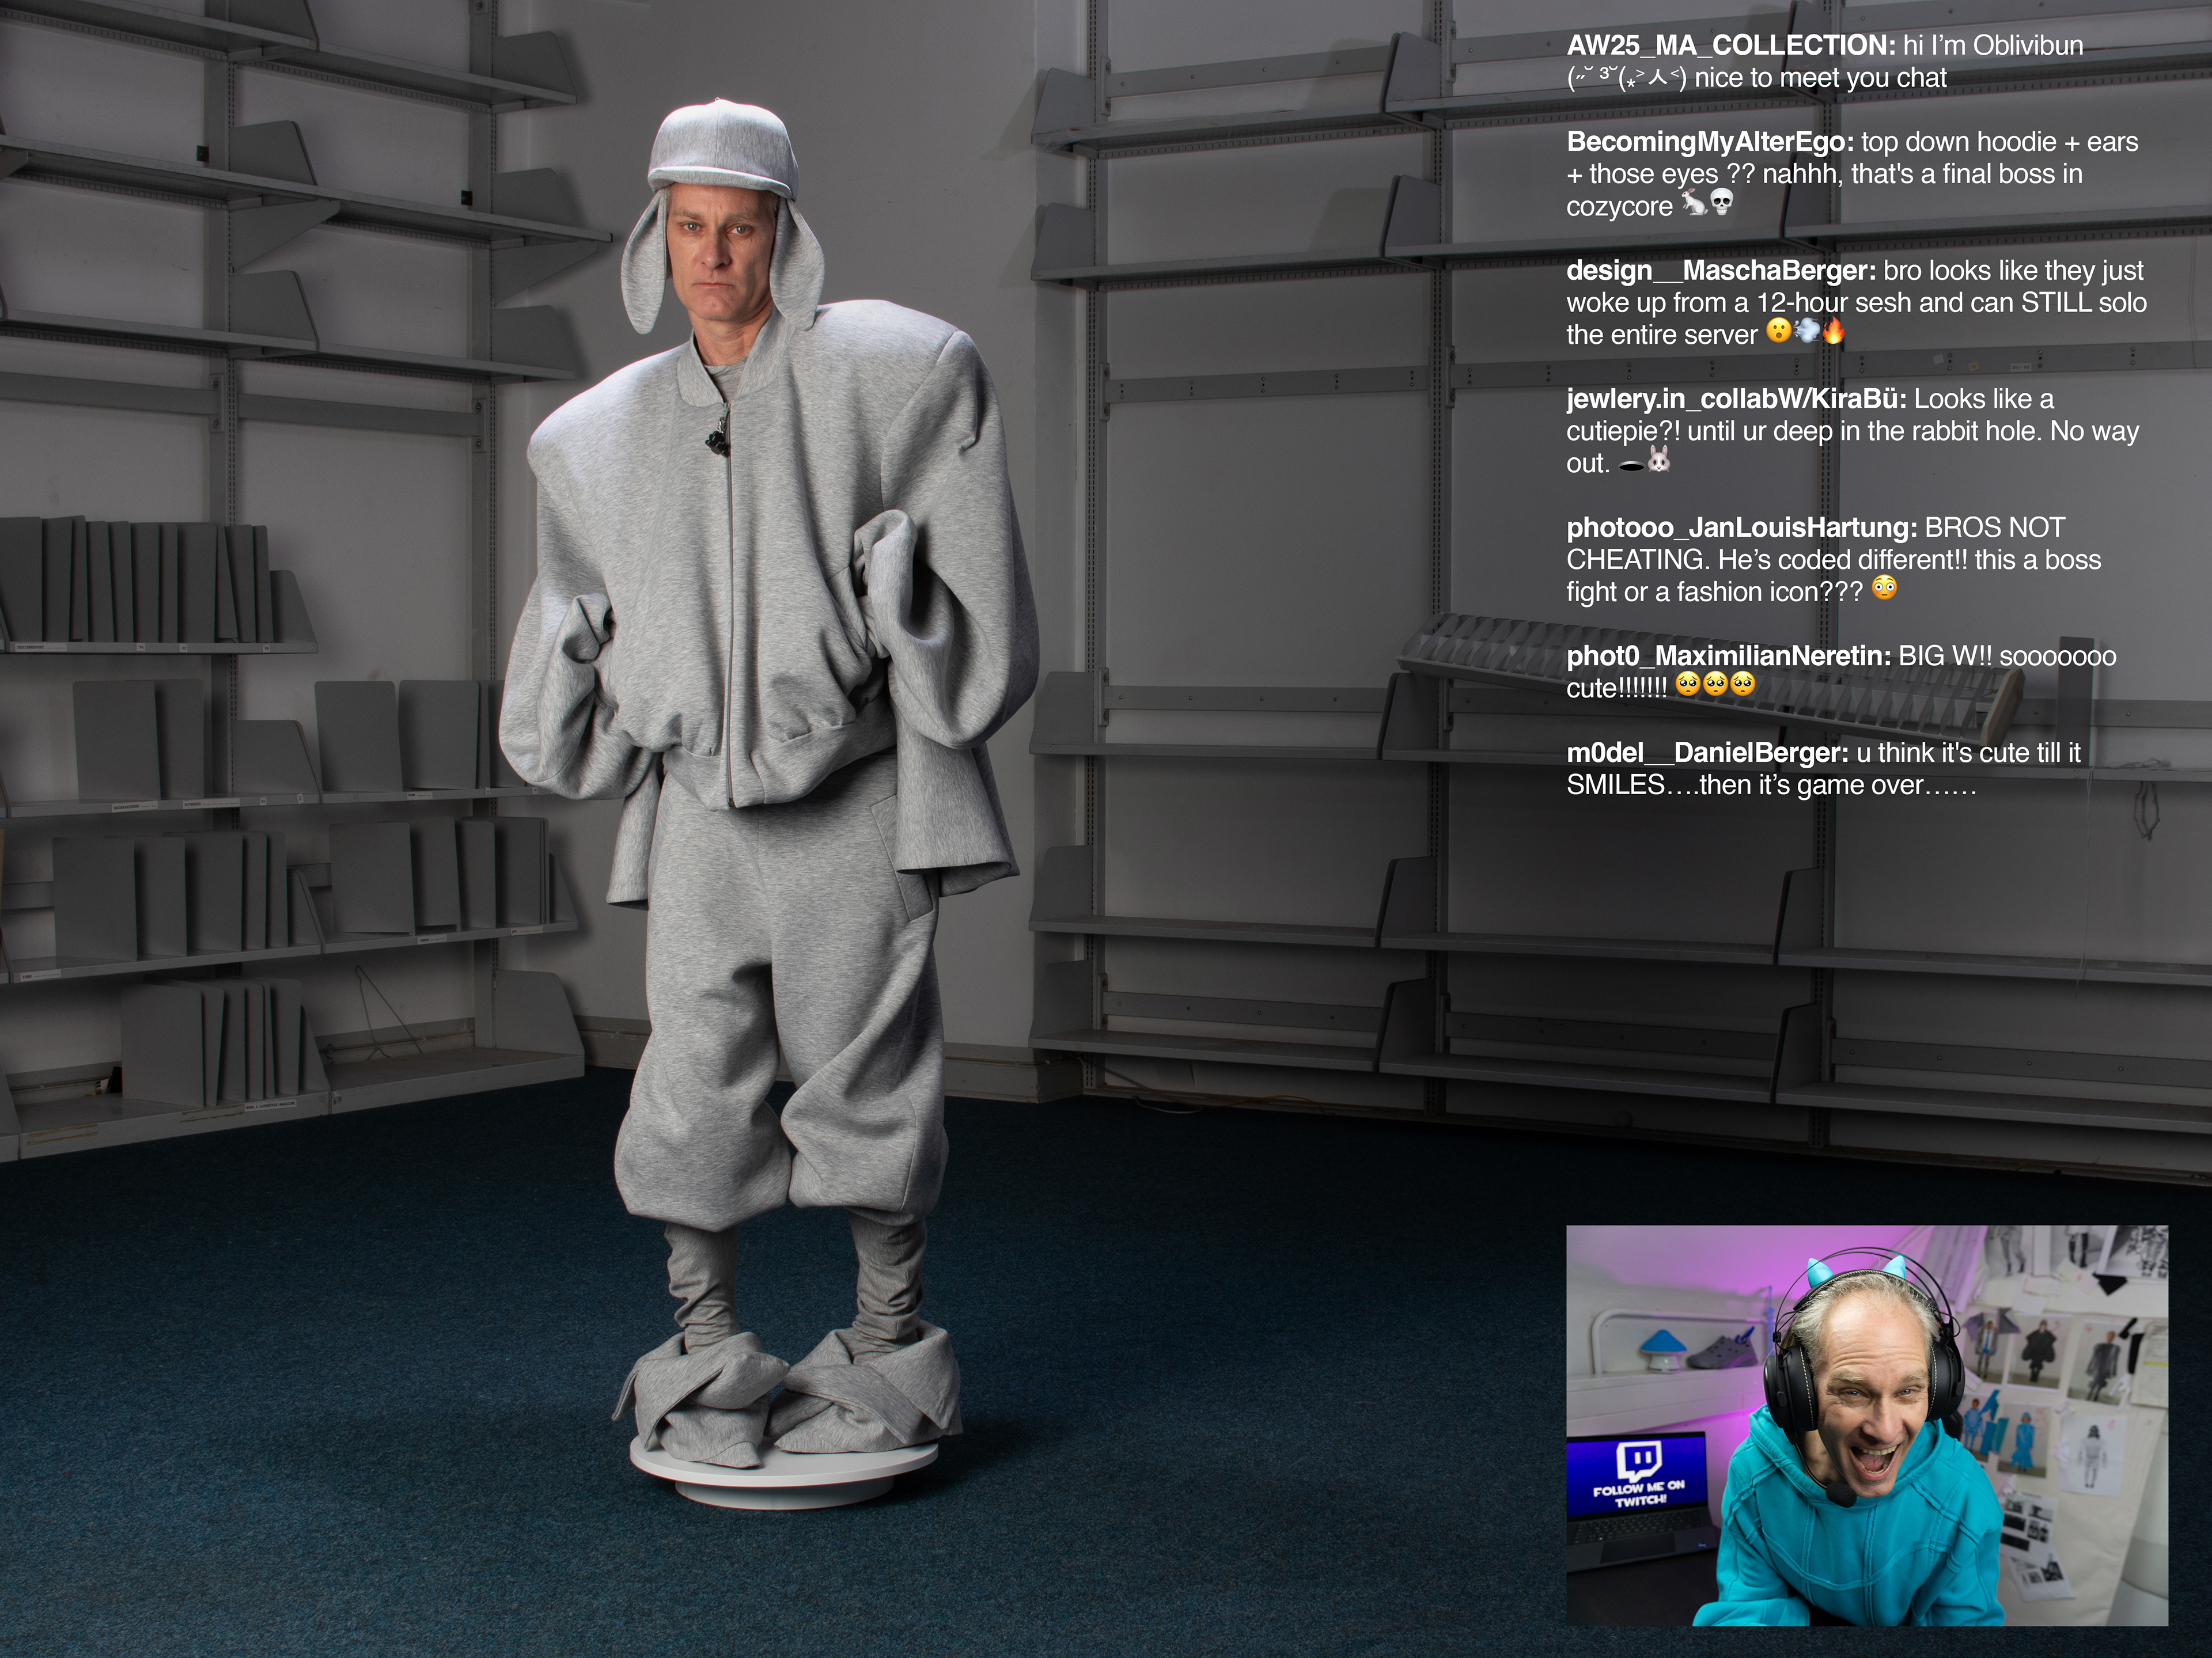Screen dimensions: 2212x1658
Task: Open BecomingMyAlterEgo's chat username
Action: pyautogui.click(x=1710, y=142)
